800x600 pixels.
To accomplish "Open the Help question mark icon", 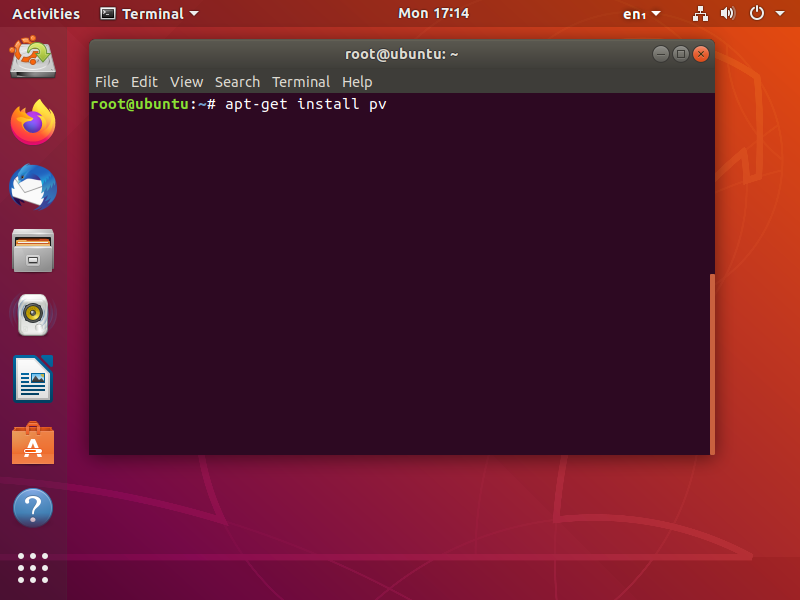I will pos(33,508).
